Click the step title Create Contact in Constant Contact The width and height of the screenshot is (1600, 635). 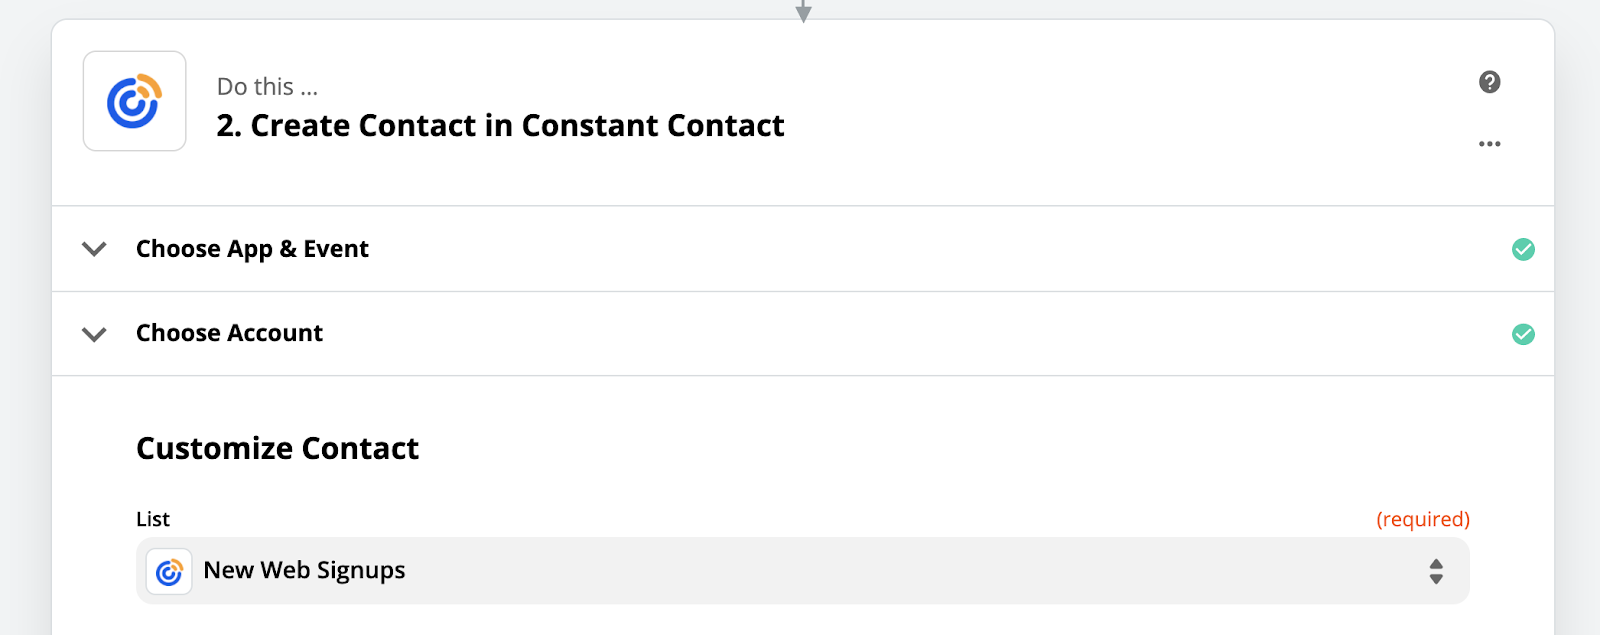500,126
